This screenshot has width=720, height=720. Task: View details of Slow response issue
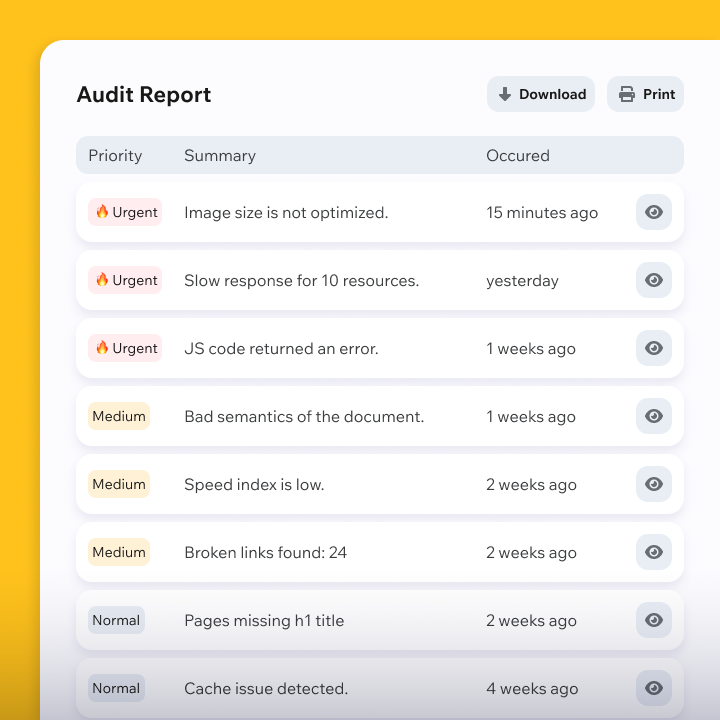653,280
